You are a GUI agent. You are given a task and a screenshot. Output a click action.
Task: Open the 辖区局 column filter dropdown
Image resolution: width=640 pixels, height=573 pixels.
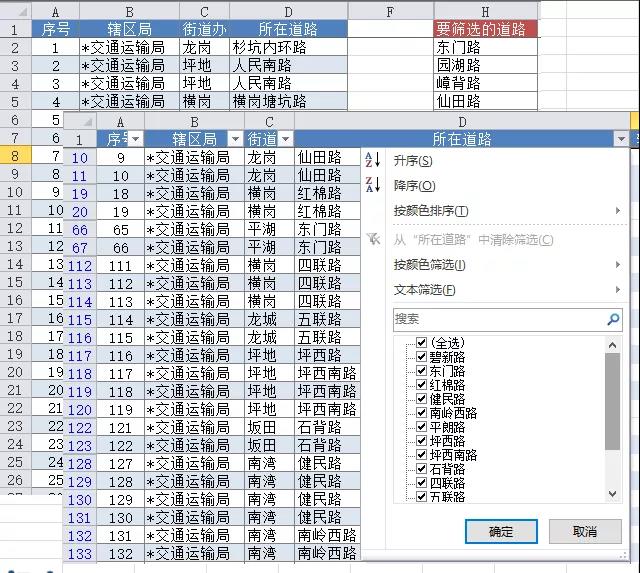(x=236, y=139)
